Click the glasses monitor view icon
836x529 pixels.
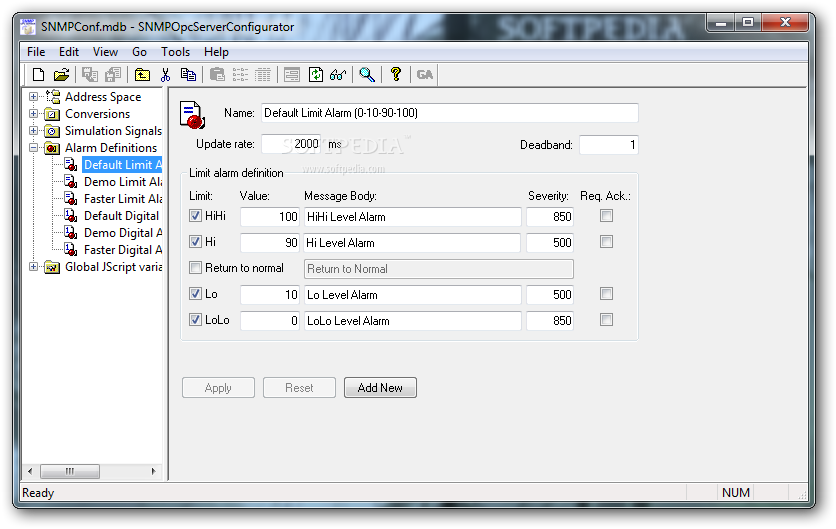coord(338,75)
